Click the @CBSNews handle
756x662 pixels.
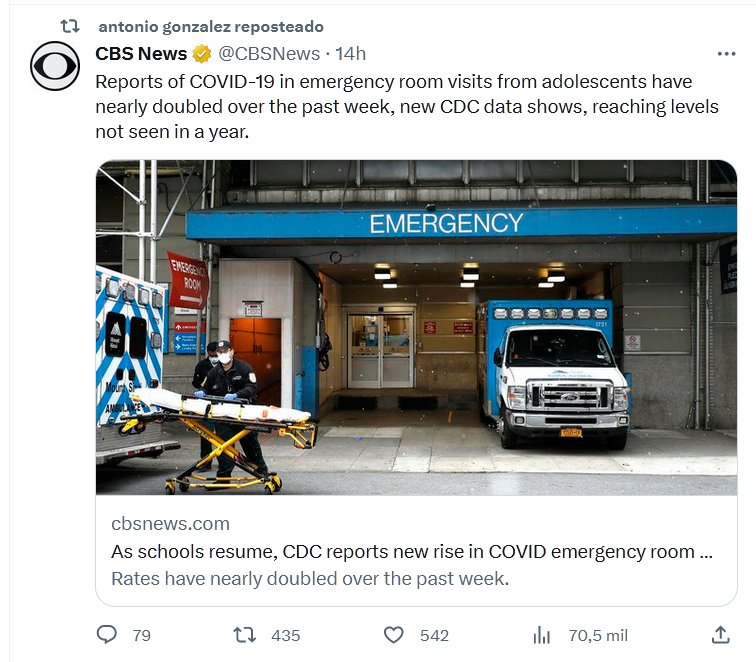pos(269,54)
